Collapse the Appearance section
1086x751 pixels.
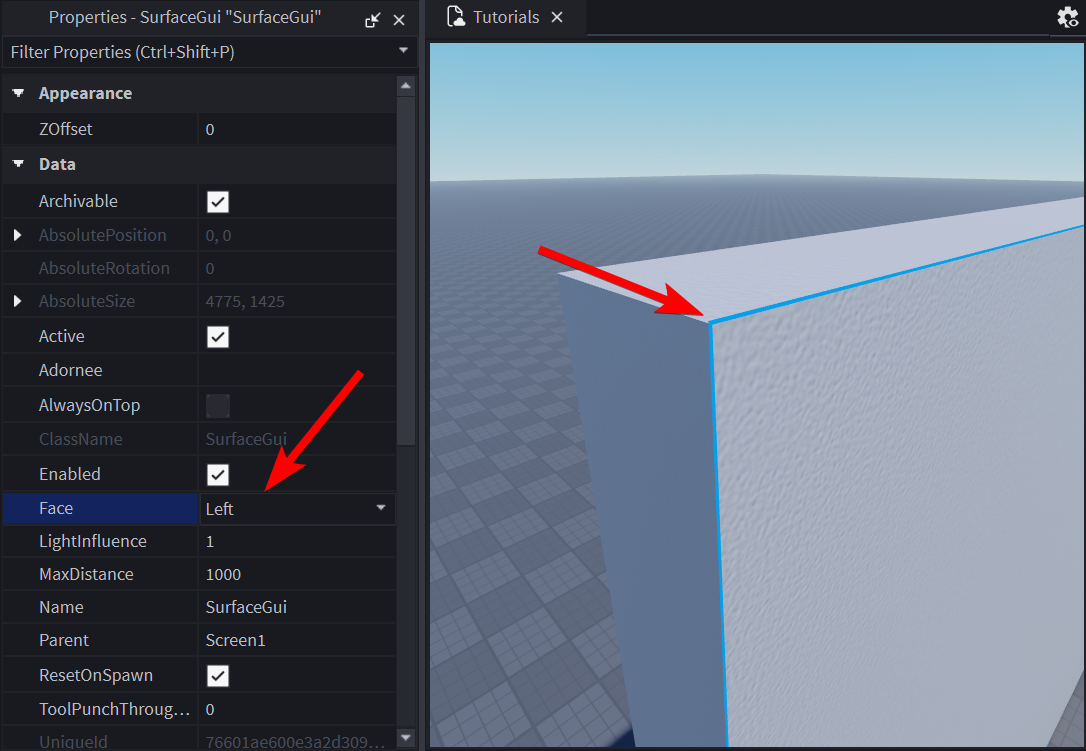click(17, 93)
